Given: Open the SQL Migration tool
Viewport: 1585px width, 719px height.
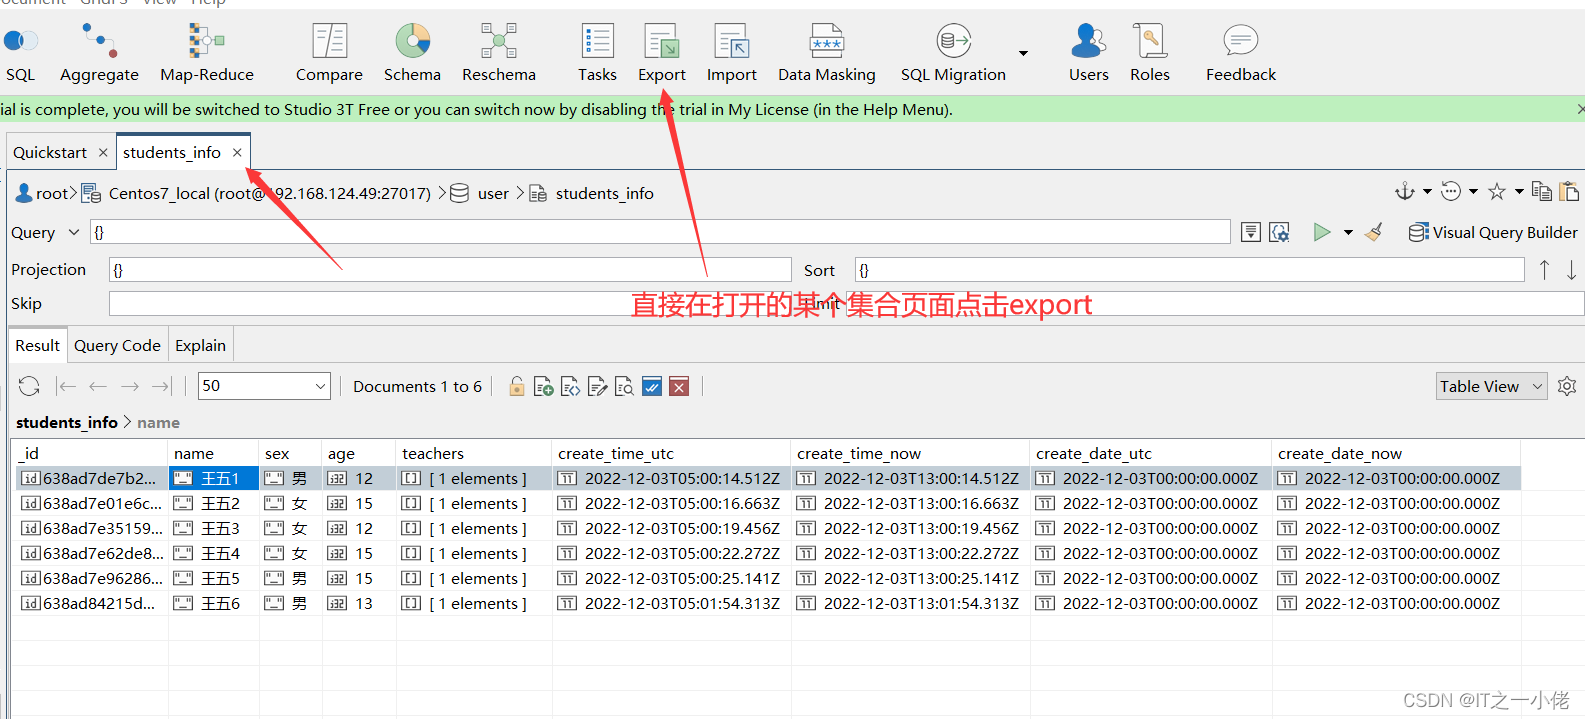Looking at the screenshot, I should pyautogui.click(x=953, y=54).
